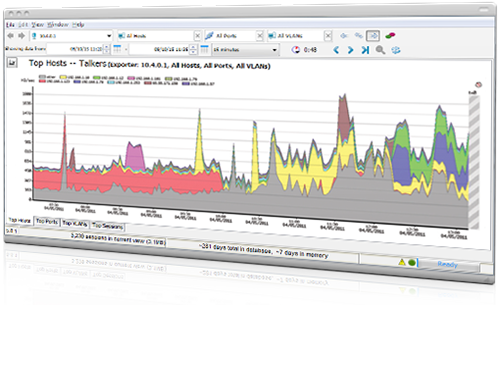Open the 15 minutes interval dropdown
This screenshot has height=375, width=500.
(x=245, y=50)
